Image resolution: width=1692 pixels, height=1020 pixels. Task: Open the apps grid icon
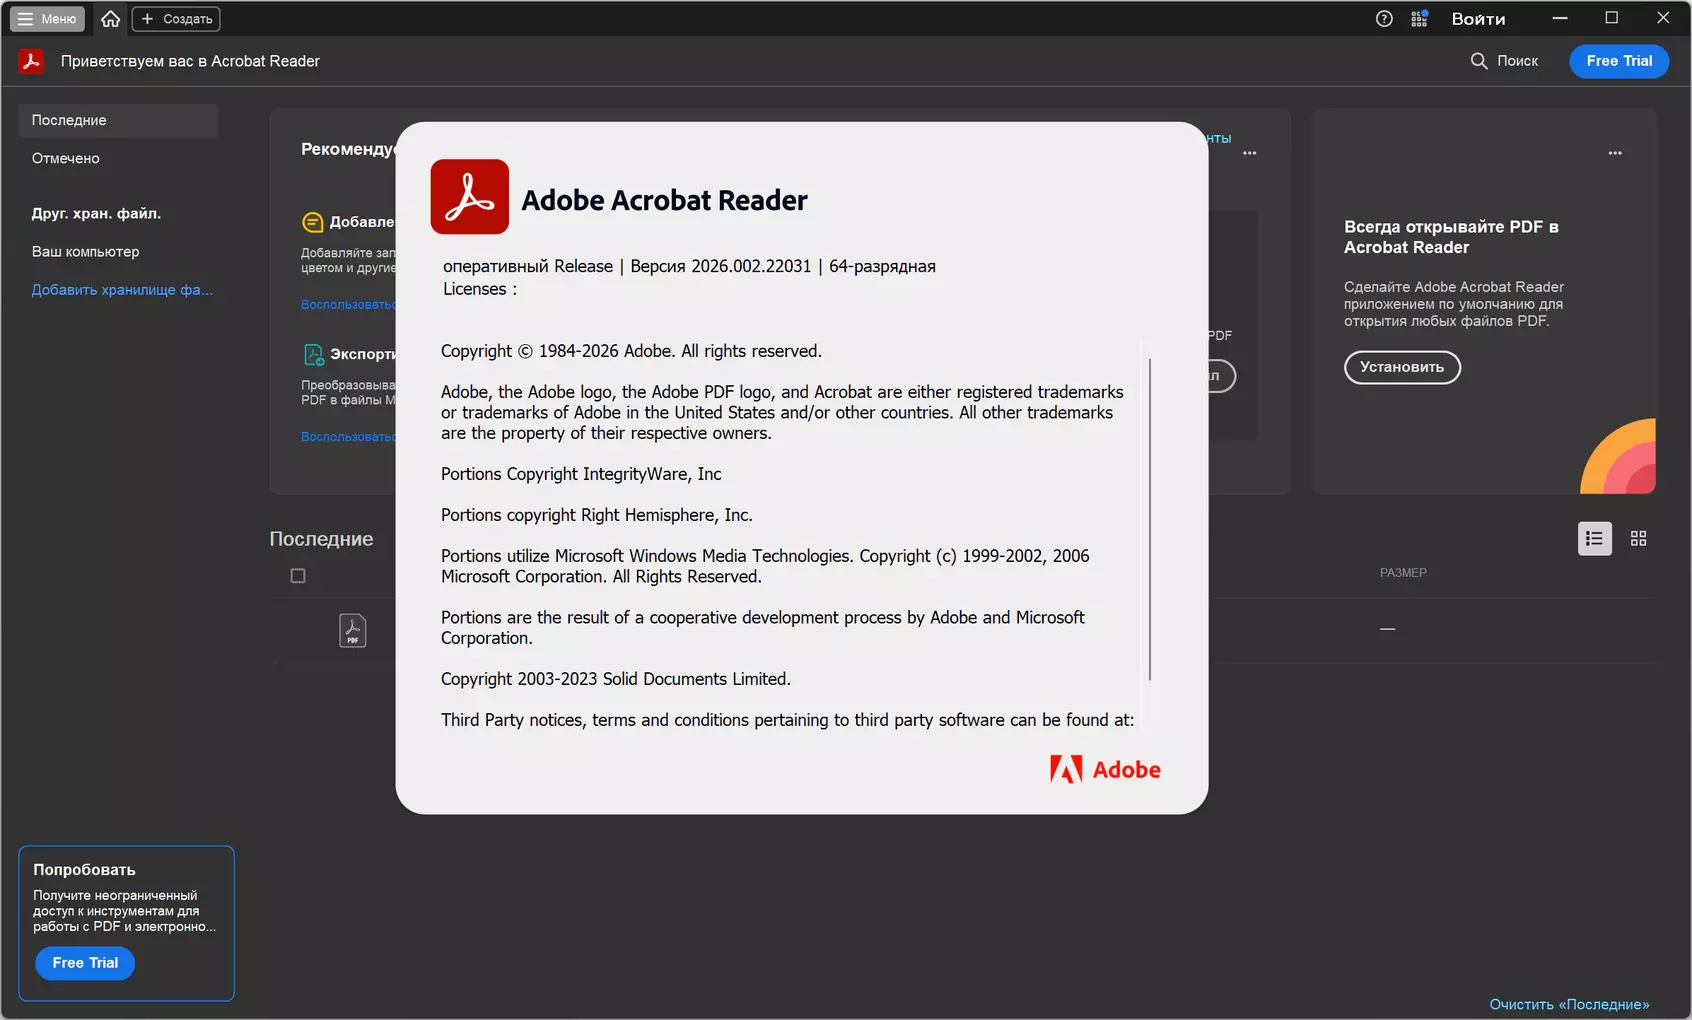(x=1419, y=19)
